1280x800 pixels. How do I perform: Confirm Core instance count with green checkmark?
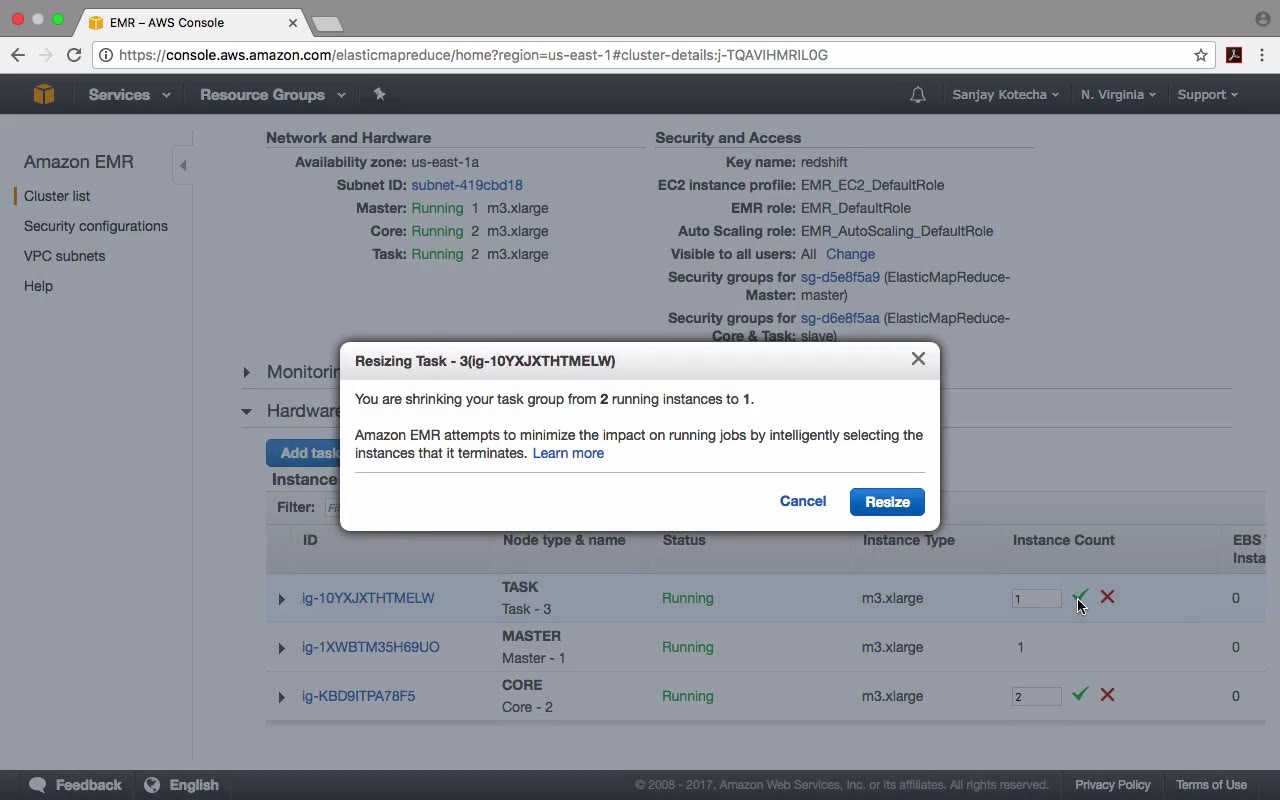pyautogui.click(x=1080, y=694)
